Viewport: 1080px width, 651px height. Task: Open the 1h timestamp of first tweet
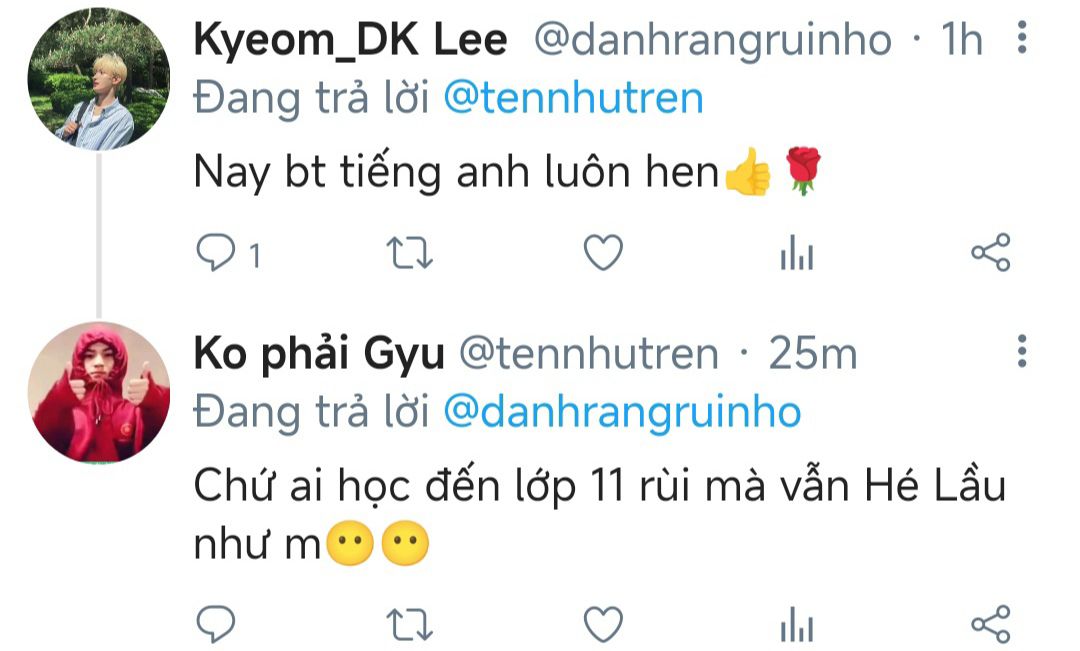(x=962, y=39)
